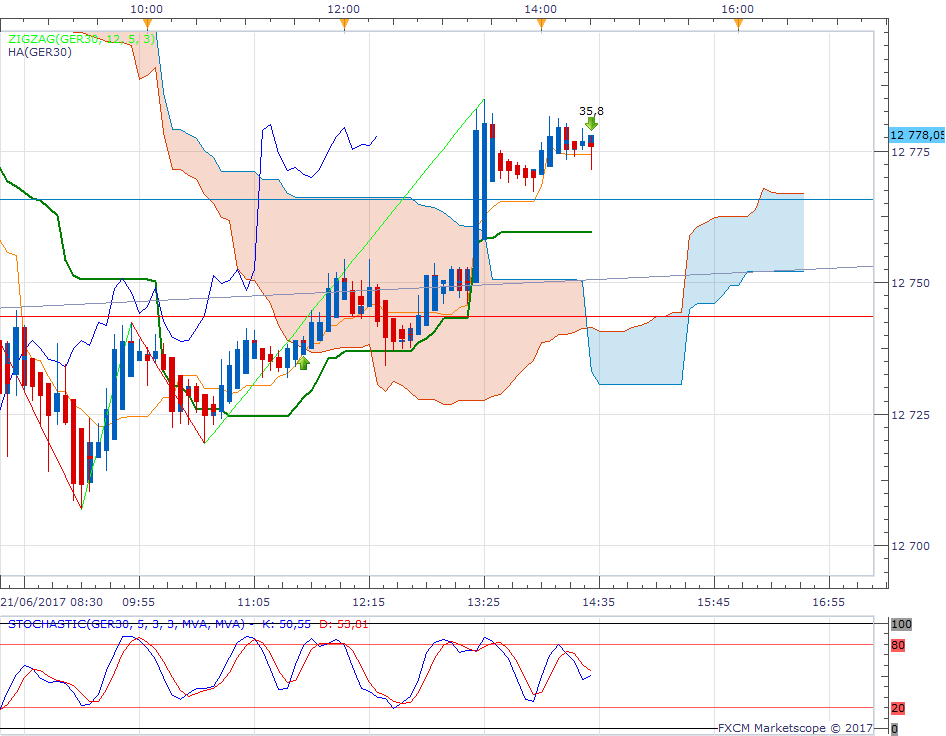Click the 12 700 price axis label

[910, 546]
